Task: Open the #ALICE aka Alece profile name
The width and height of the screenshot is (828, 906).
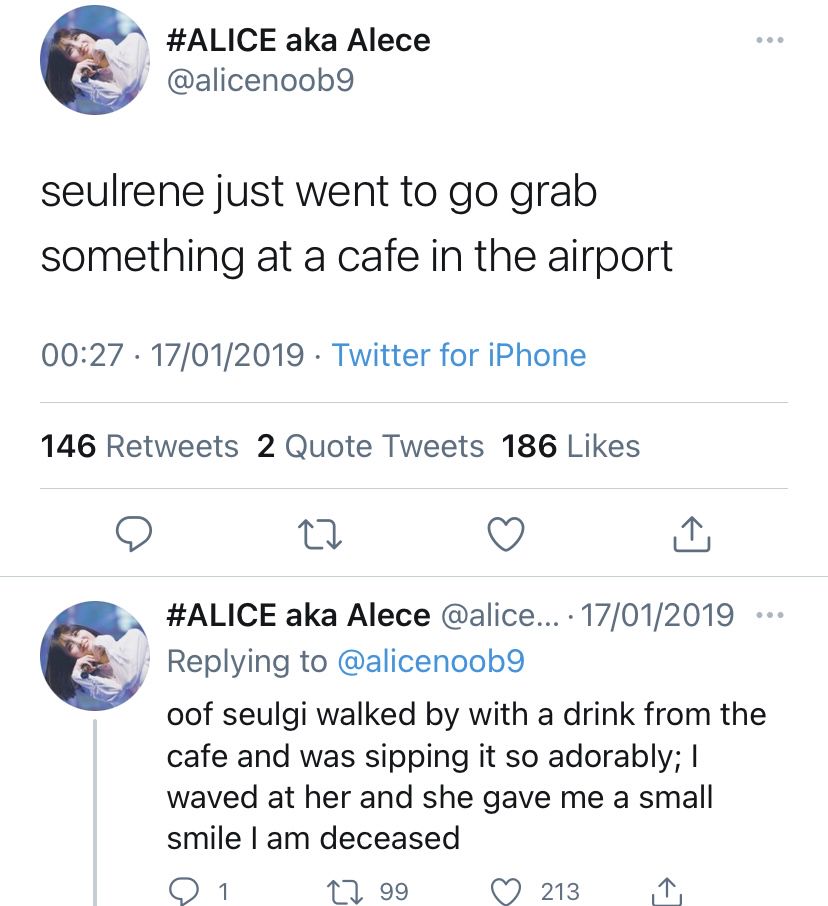Action: 297,40
